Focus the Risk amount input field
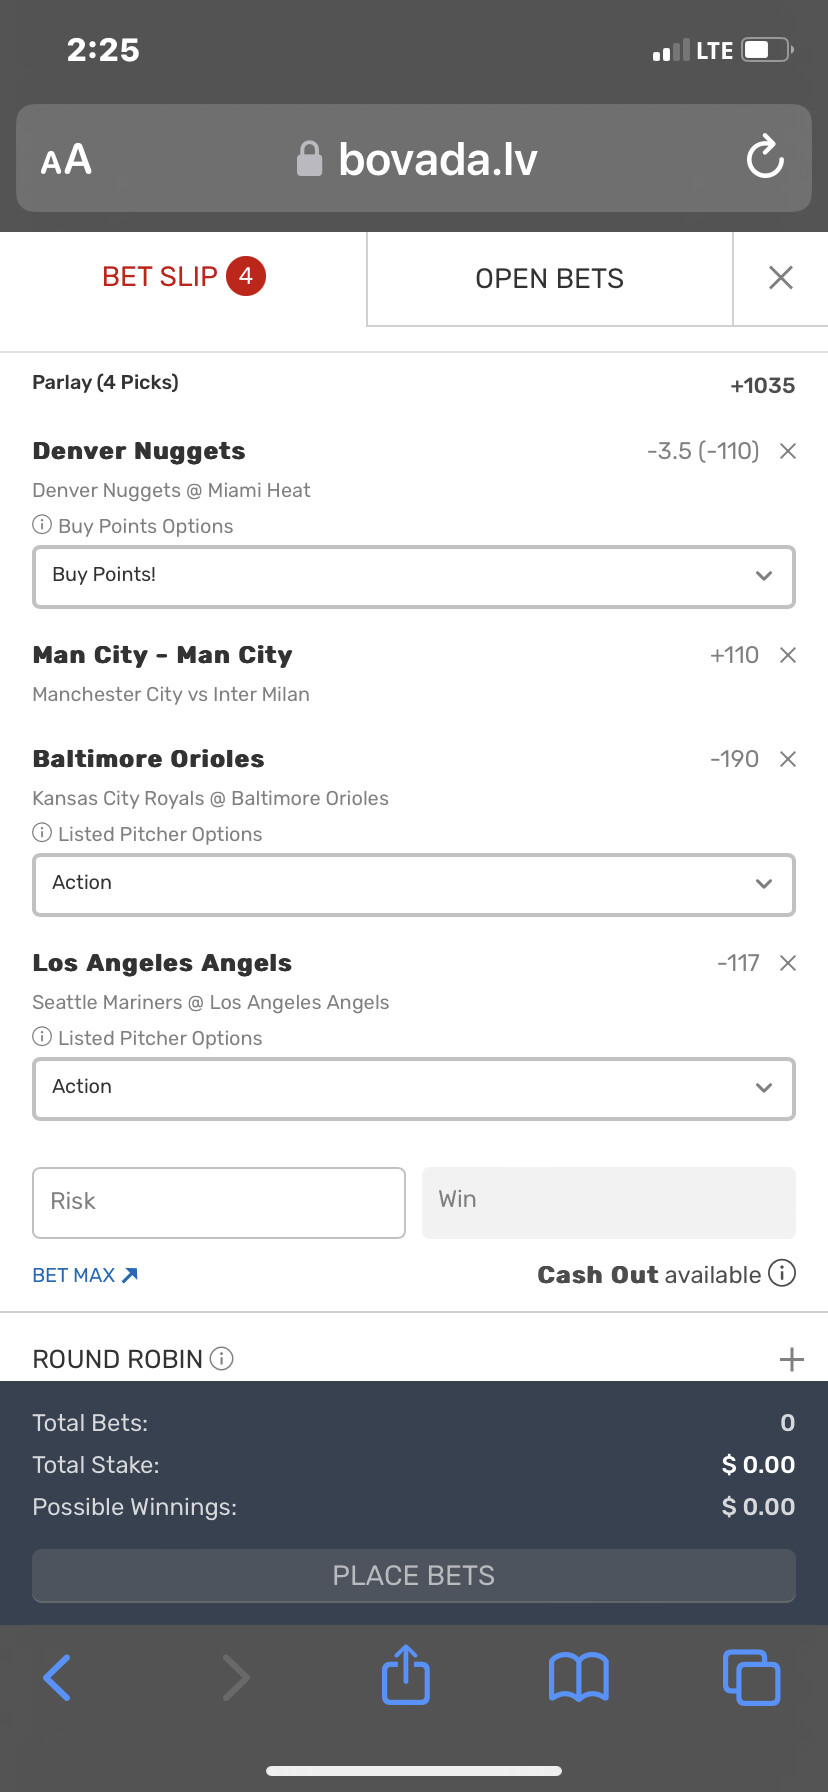The width and height of the screenshot is (828, 1792). (219, 1202)
